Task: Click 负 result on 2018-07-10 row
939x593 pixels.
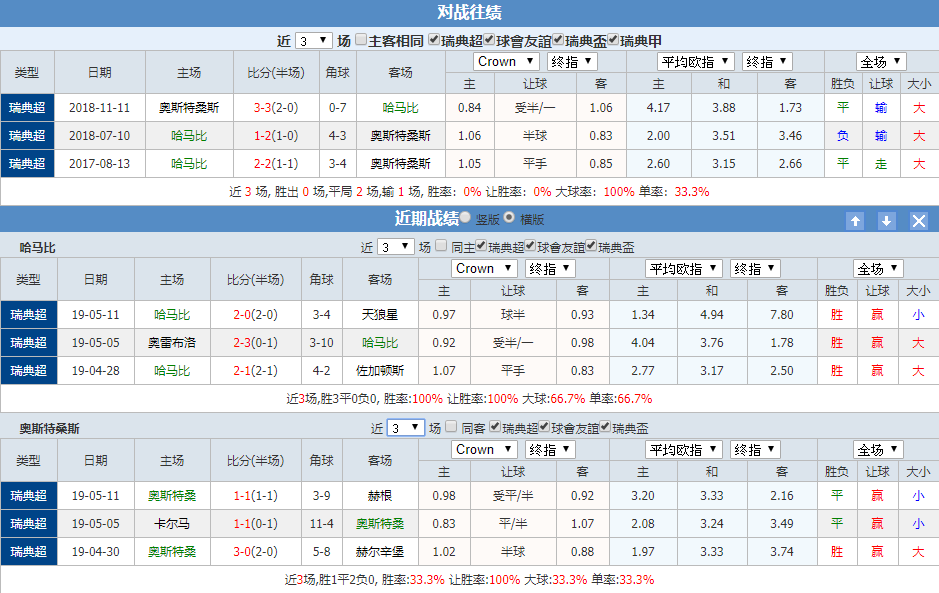Action: 843,136
